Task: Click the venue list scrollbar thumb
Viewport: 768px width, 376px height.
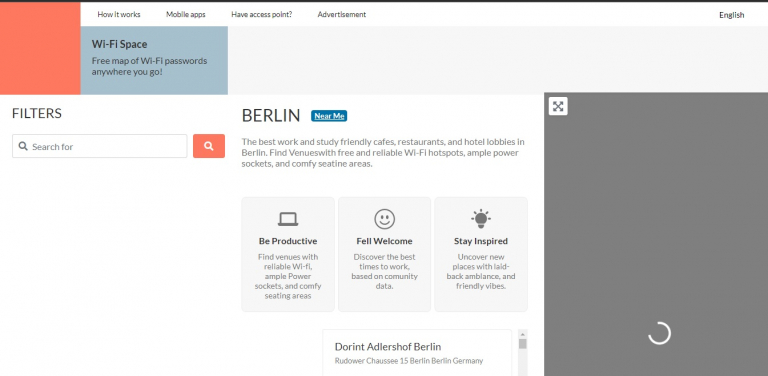Action: coord(523,344)
